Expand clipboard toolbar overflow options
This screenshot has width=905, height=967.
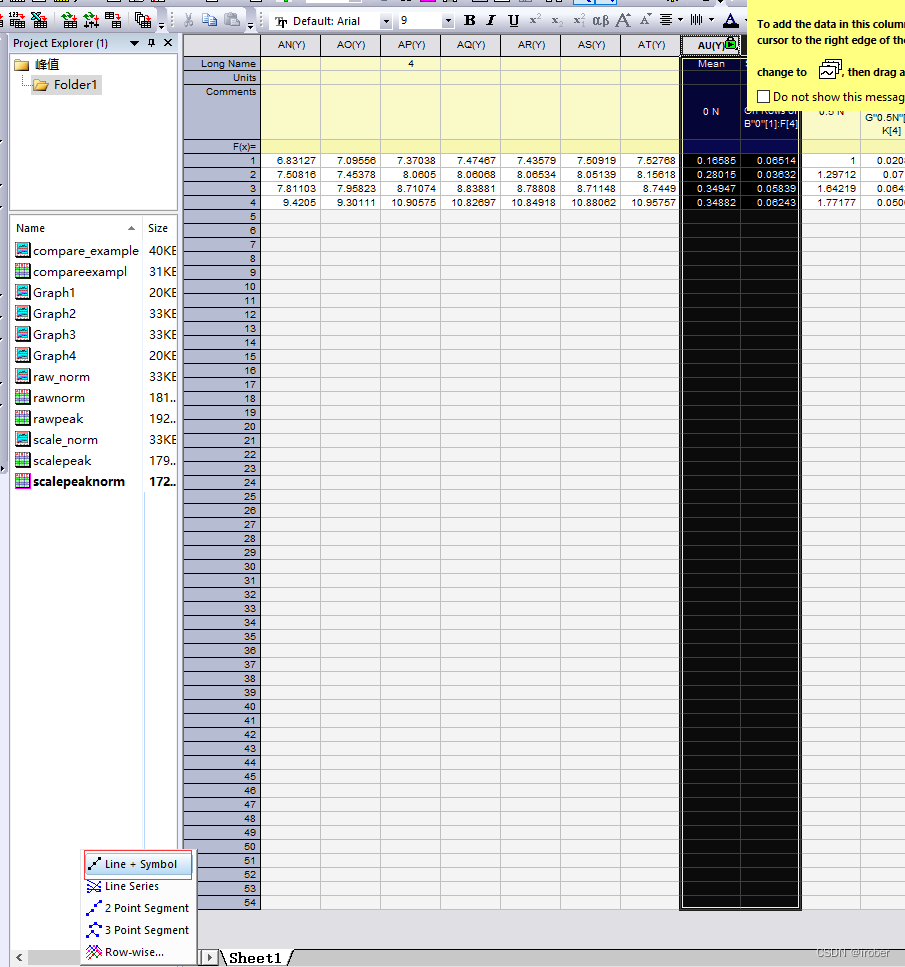coord(250,26)
